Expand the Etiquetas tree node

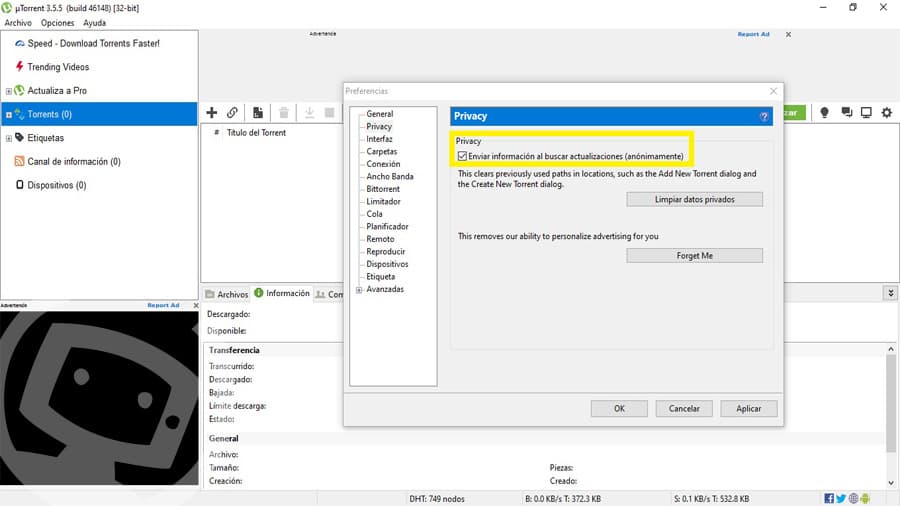(9, 138)
